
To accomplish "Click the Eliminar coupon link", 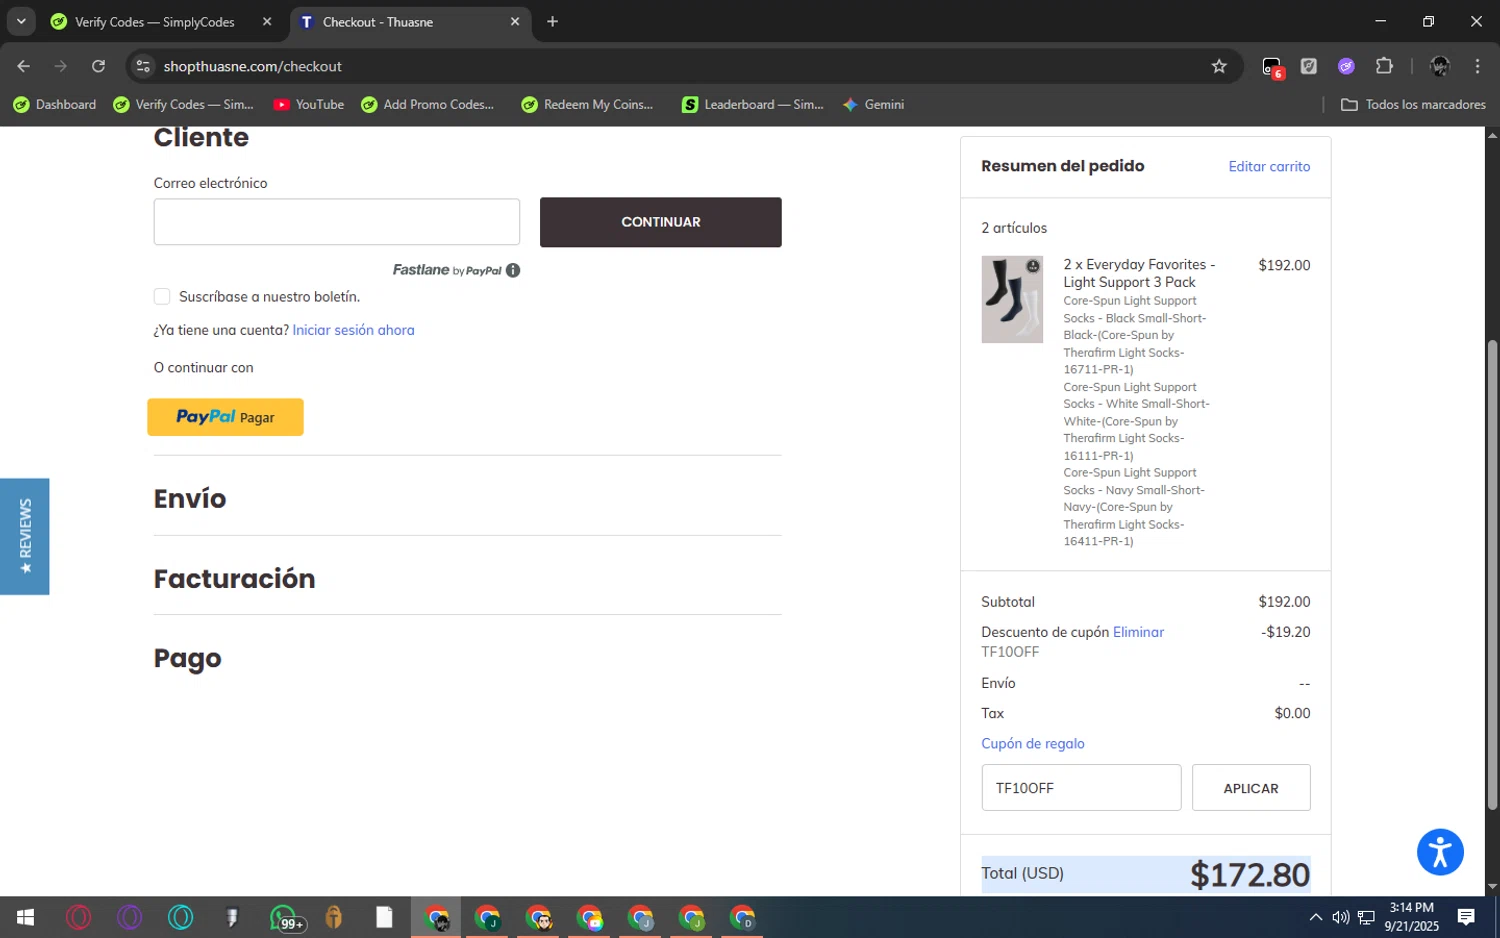I will (x=1138, y=632).
